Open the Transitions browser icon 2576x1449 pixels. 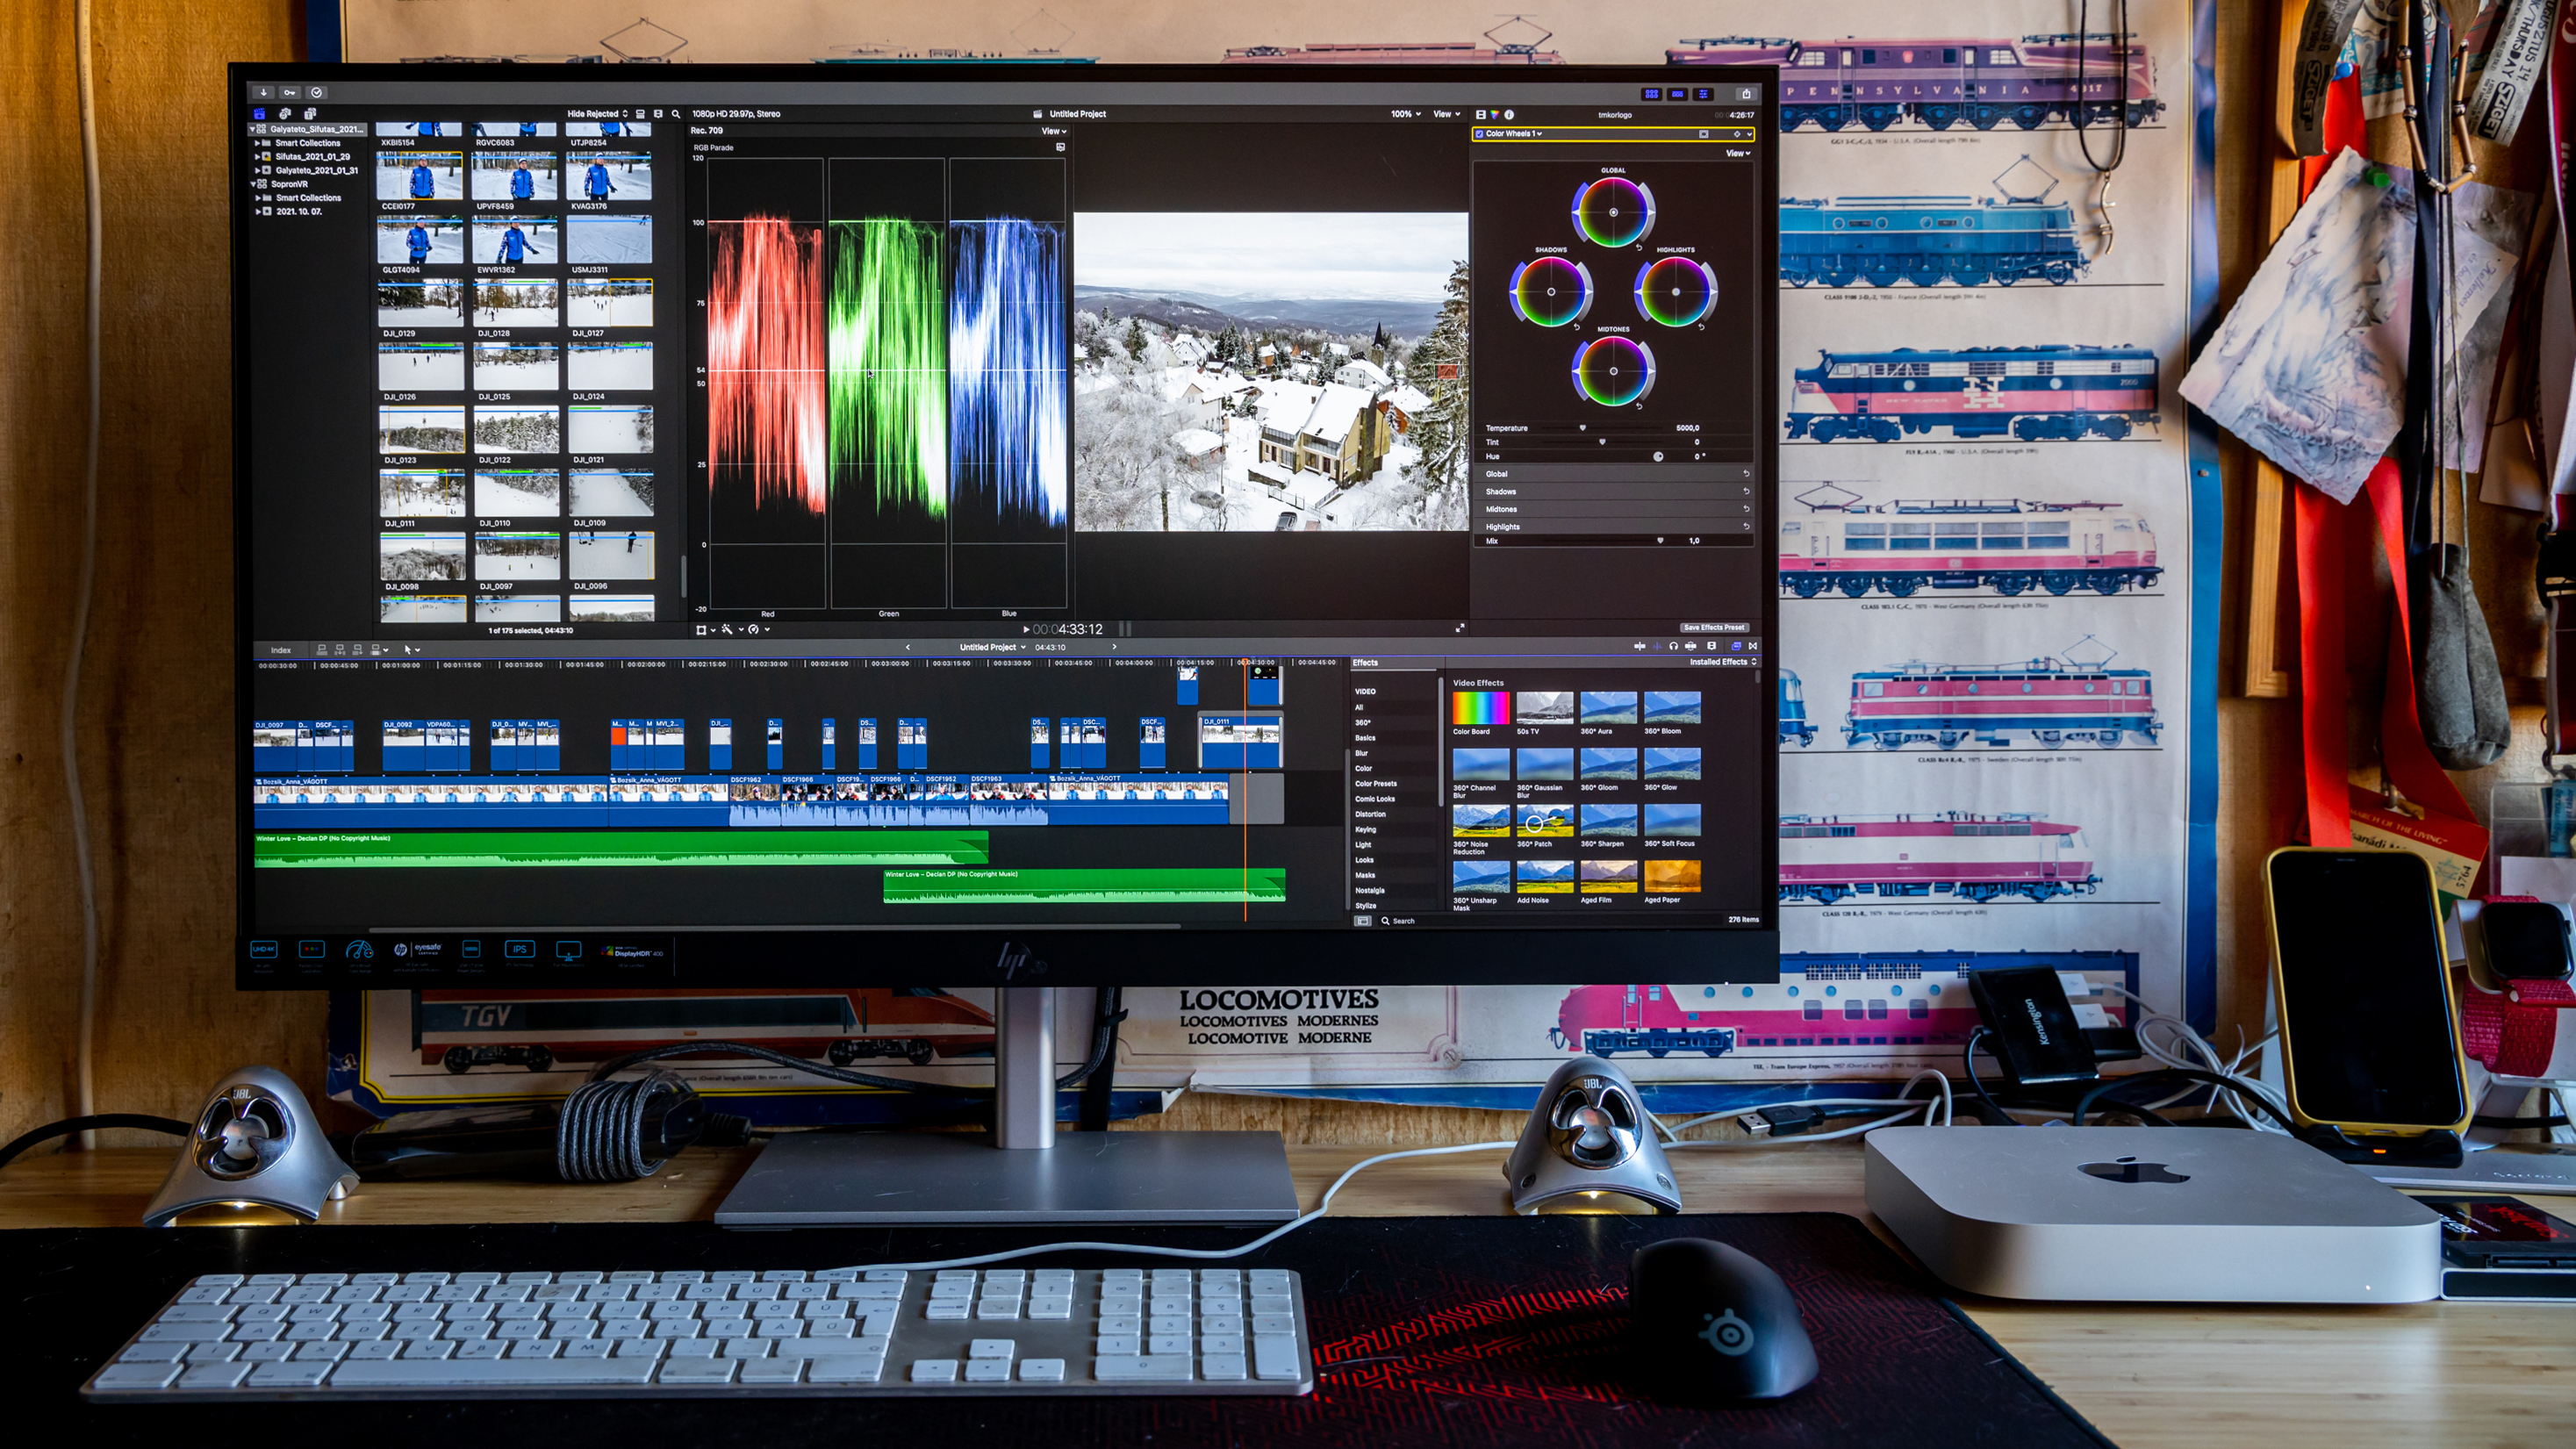coord(1752,646)
